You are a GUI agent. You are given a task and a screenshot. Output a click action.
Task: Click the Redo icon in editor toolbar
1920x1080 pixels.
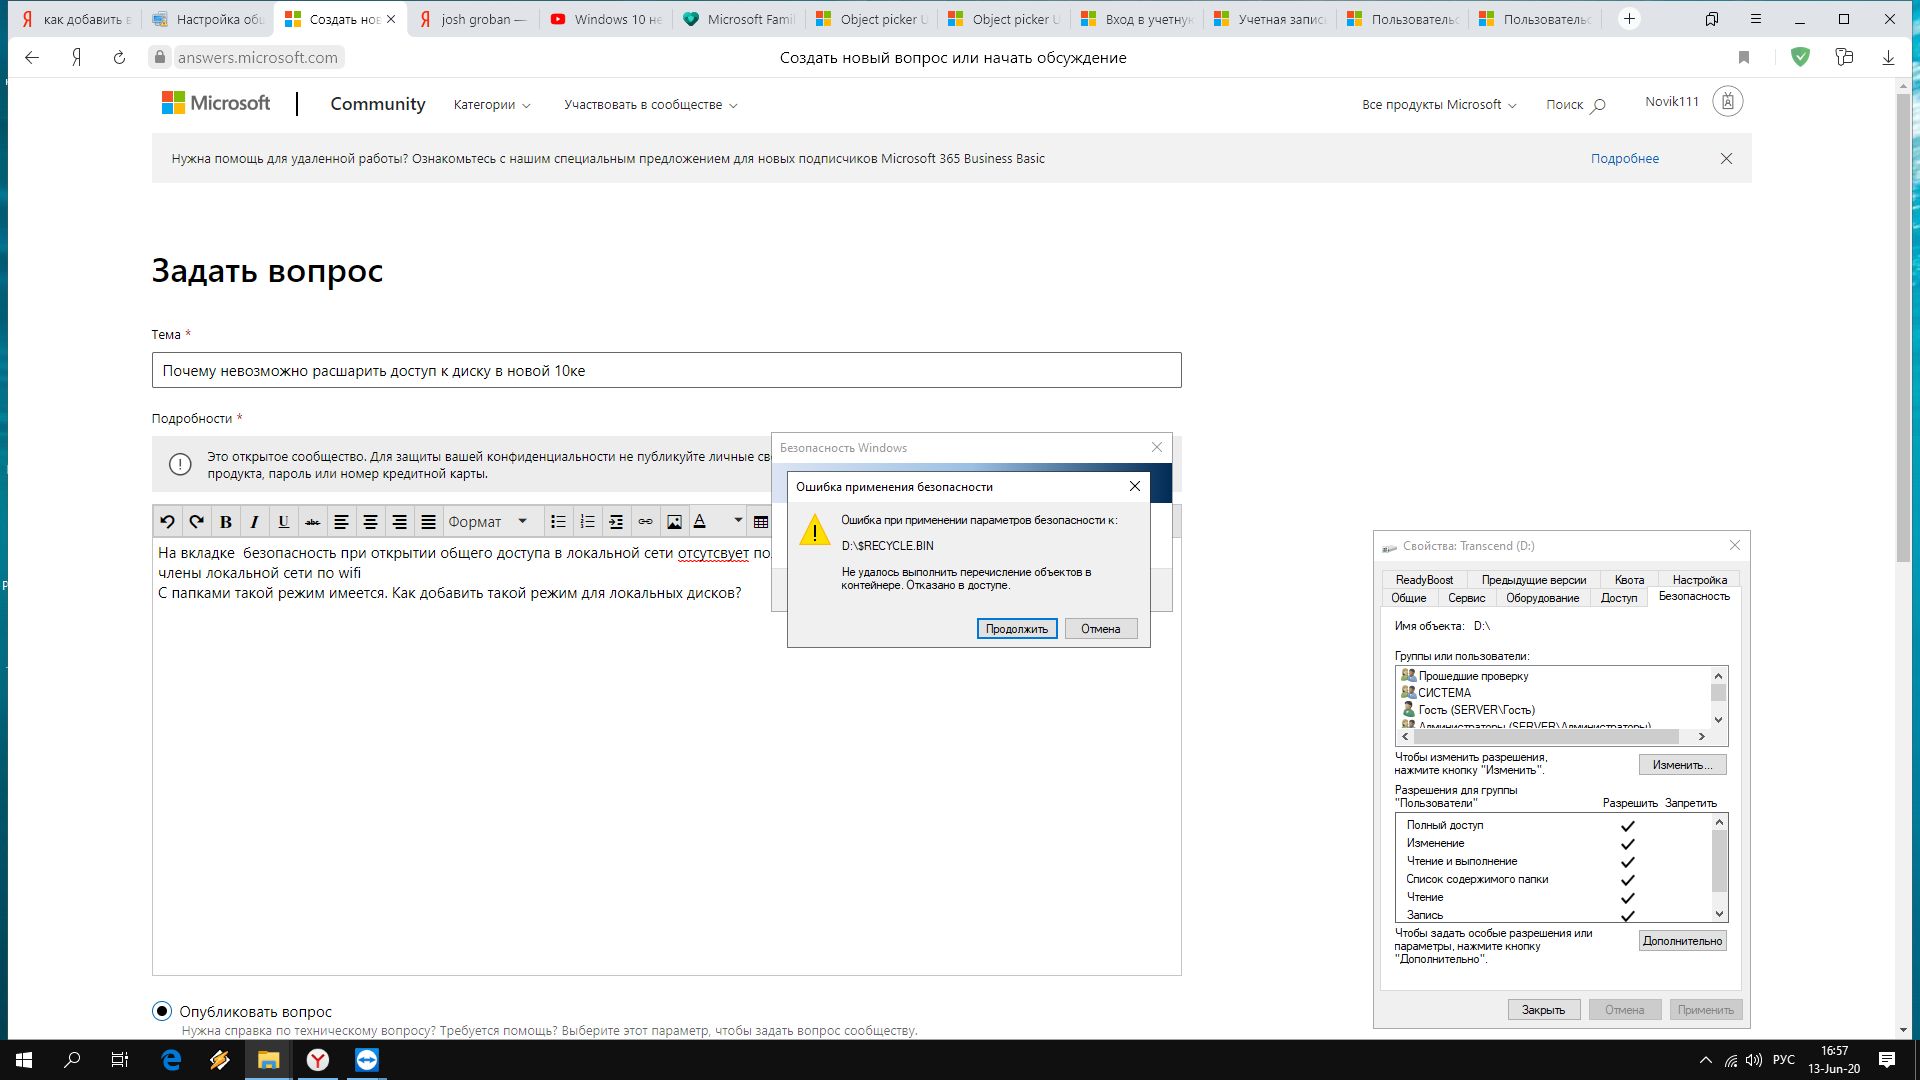tap(195, 520)
